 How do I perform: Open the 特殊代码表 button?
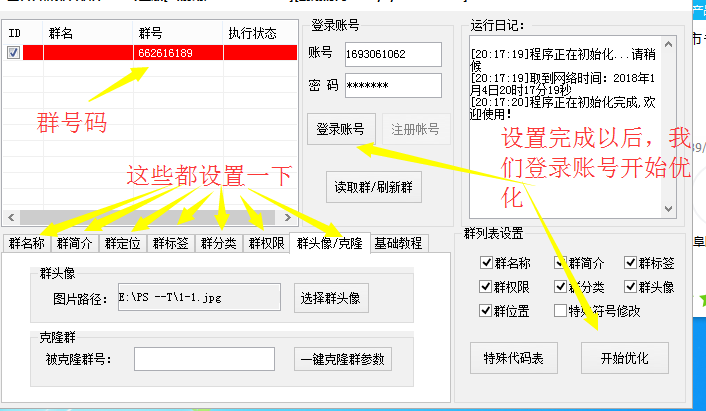(x=514, y=358)
